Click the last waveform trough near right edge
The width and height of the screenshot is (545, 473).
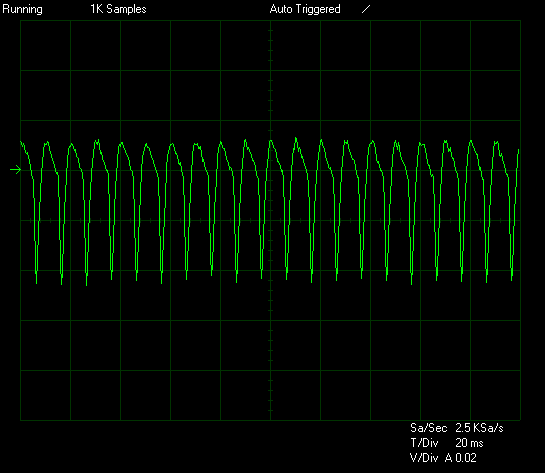512,275
